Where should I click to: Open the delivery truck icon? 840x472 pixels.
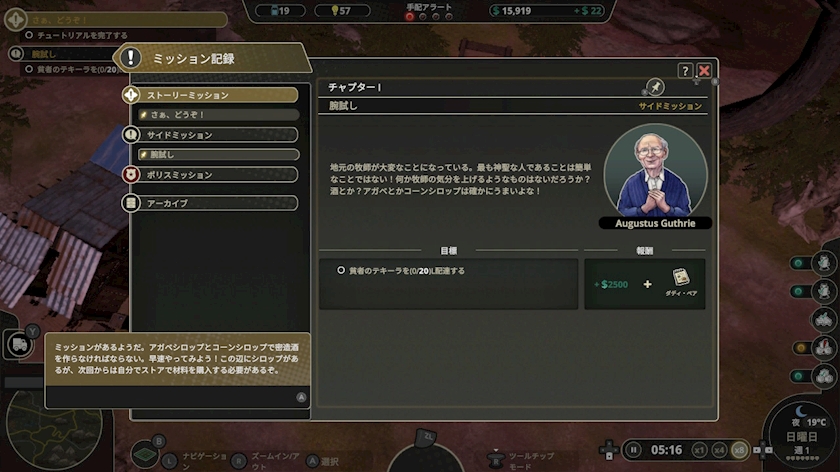click(20, 344)
